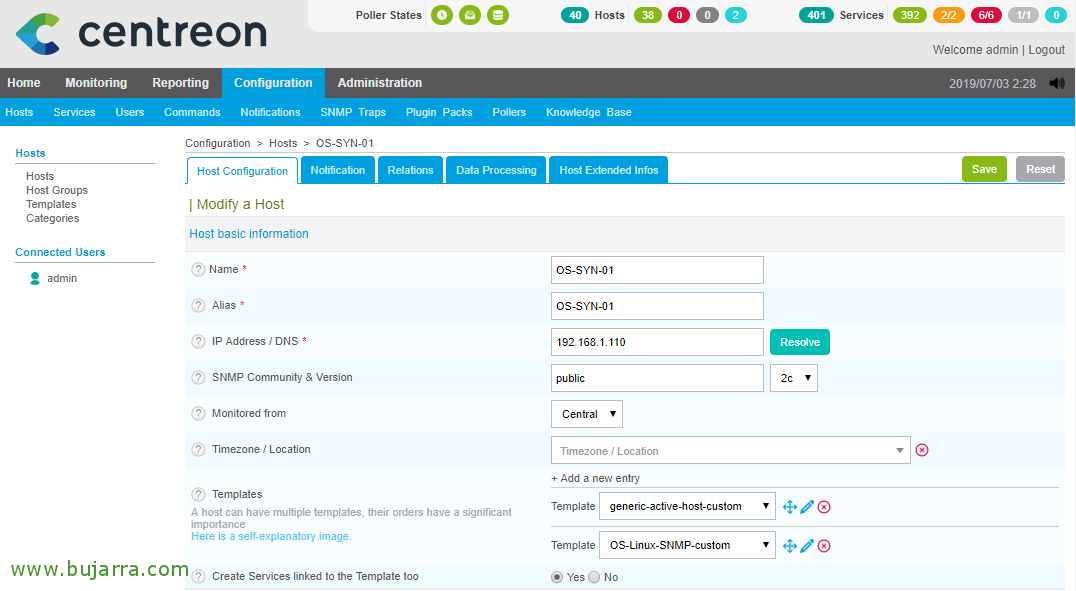Remove the OS-Linux-SNMP-custom template entry
1076x591 pixels.
click(824, 546)
